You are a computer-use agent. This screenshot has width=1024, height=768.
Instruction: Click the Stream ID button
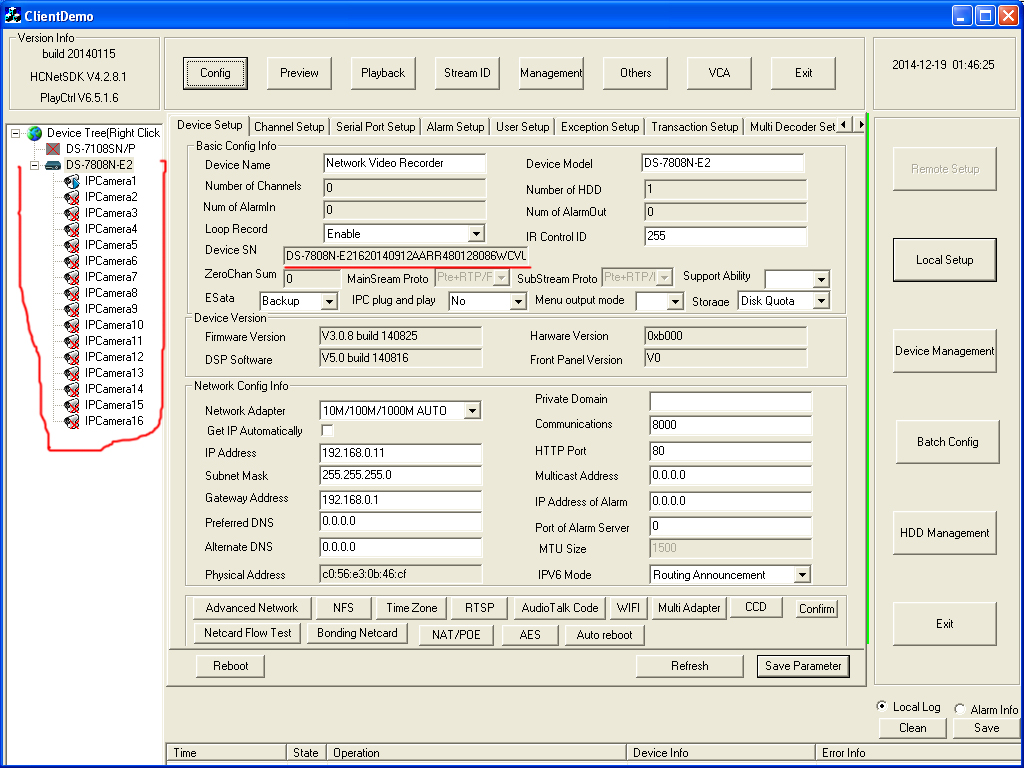[467, 73]
